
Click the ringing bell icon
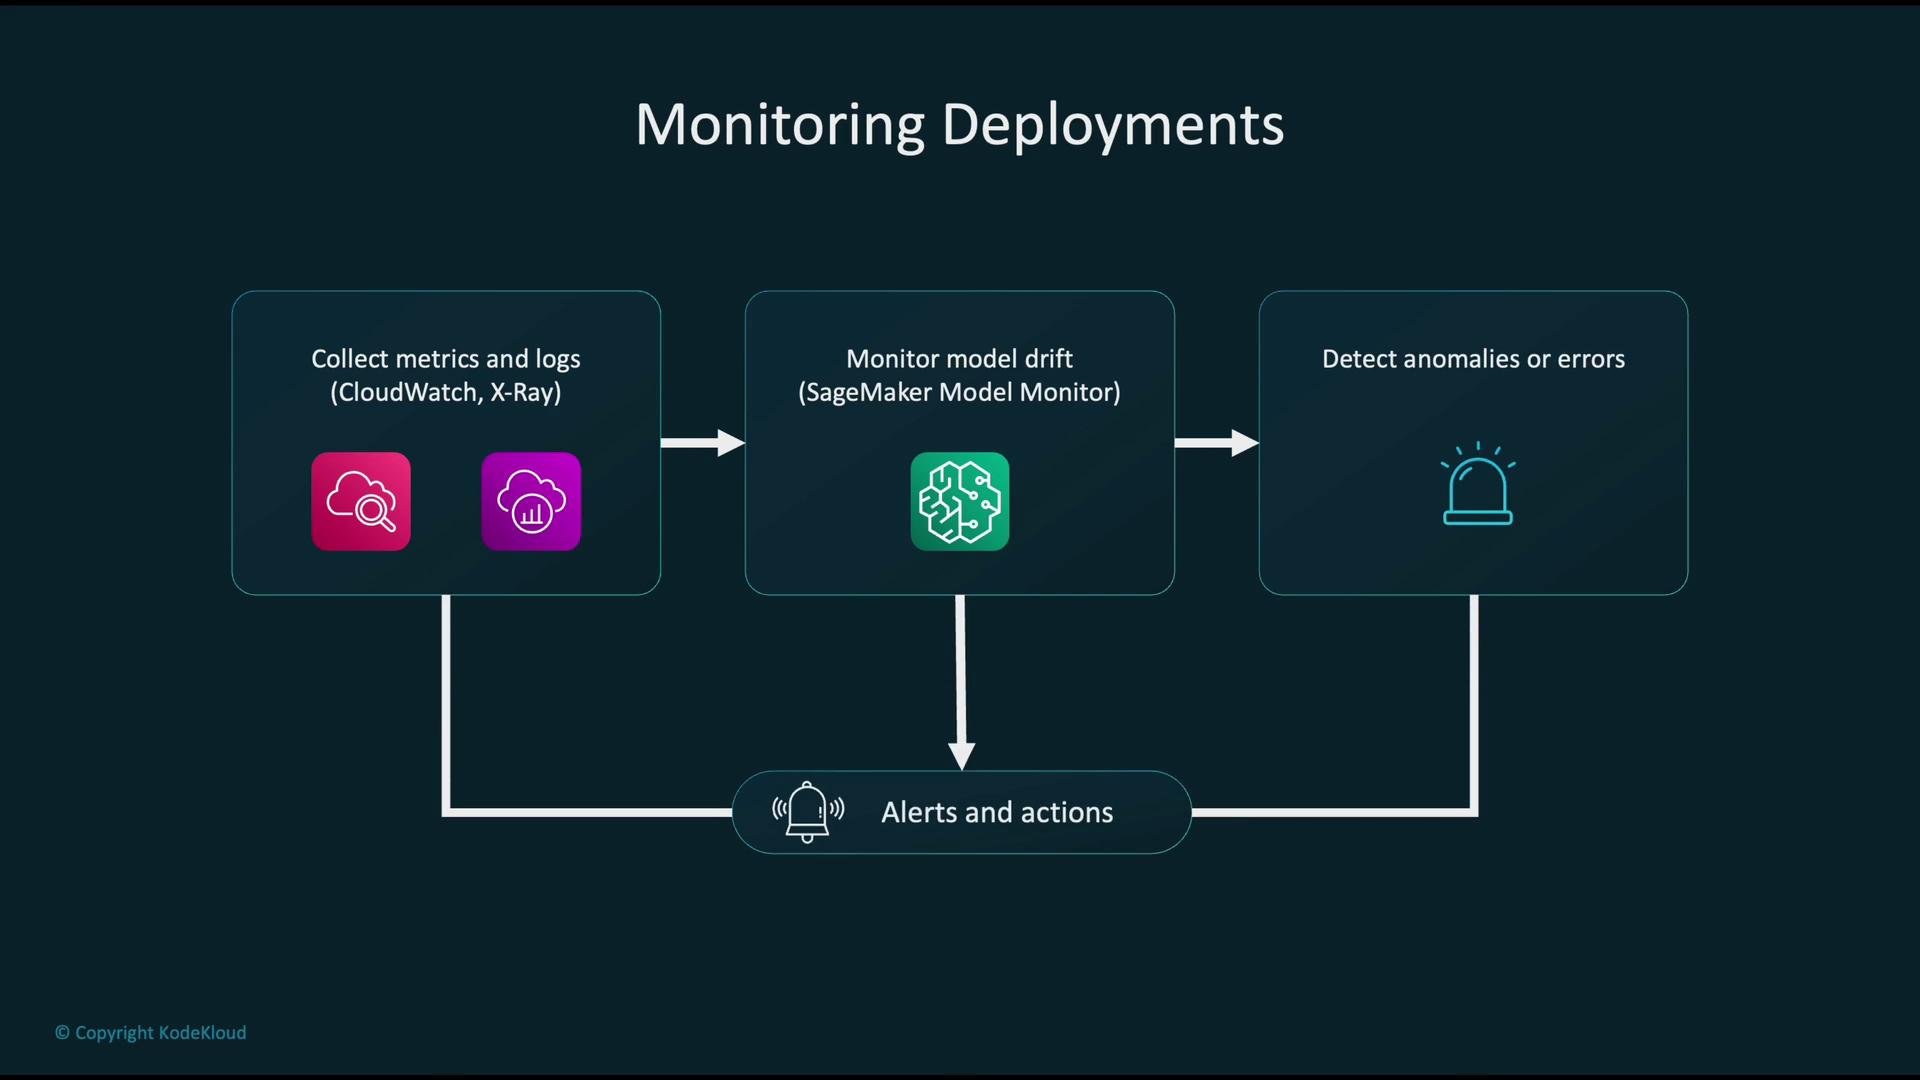(x=808, y=812)
